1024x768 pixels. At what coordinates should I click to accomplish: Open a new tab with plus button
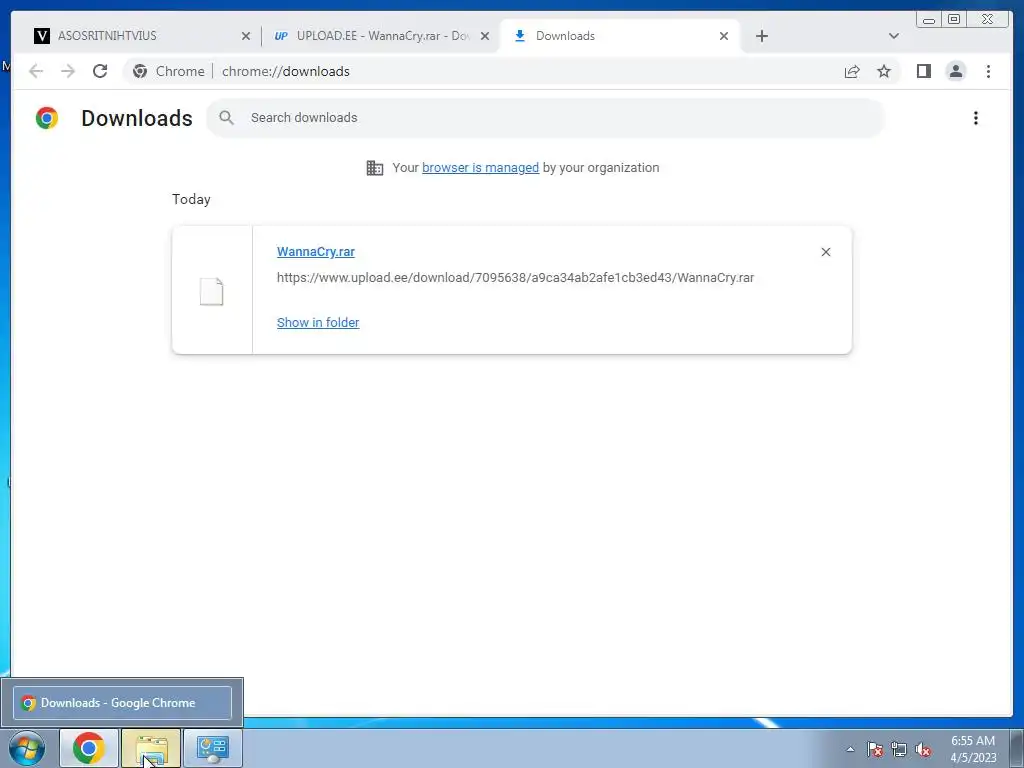click(x=761, y=36)
